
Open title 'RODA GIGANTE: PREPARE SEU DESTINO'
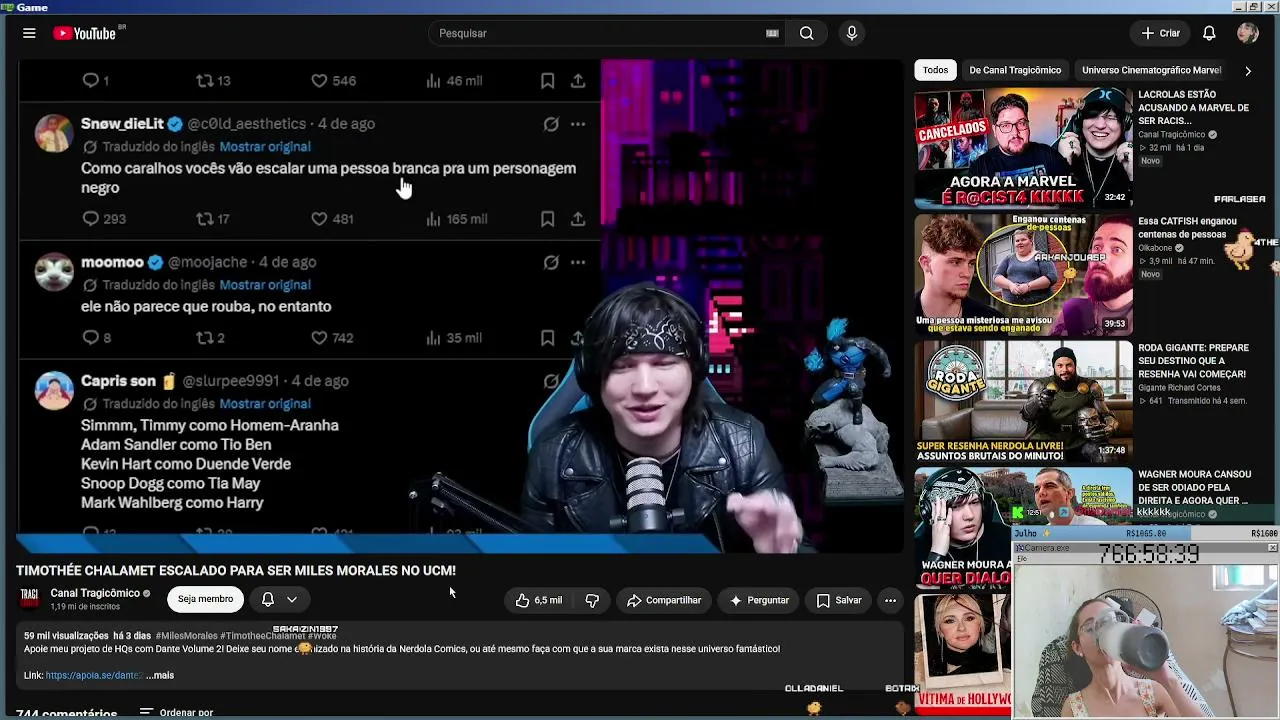click(x=1193, y=361)
